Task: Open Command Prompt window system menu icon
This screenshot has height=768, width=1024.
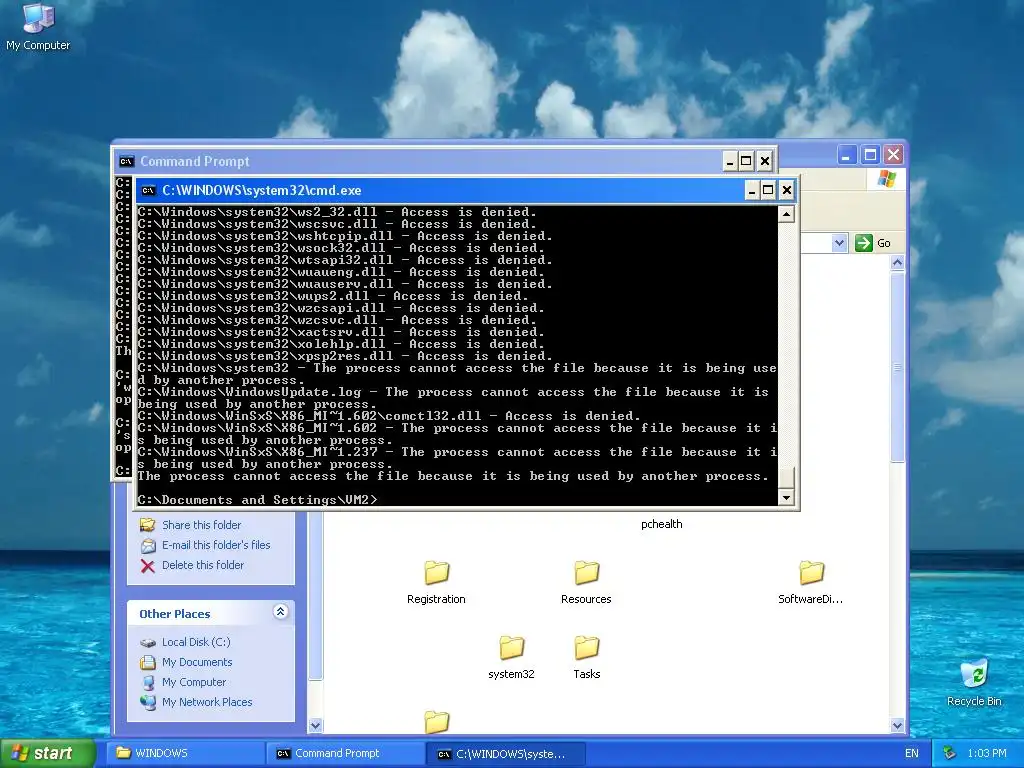Action: [x=126, y=161]
